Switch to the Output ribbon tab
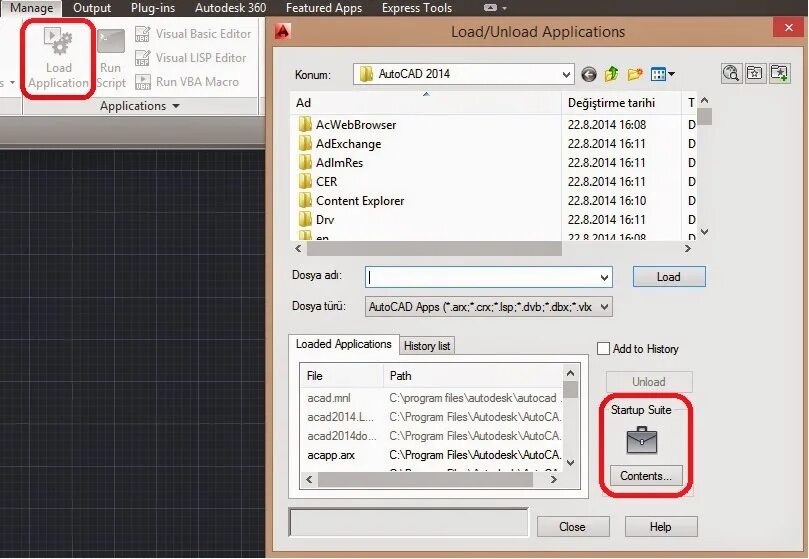The height and width of the screenshot is (559, 809). (x=92, y=8)
